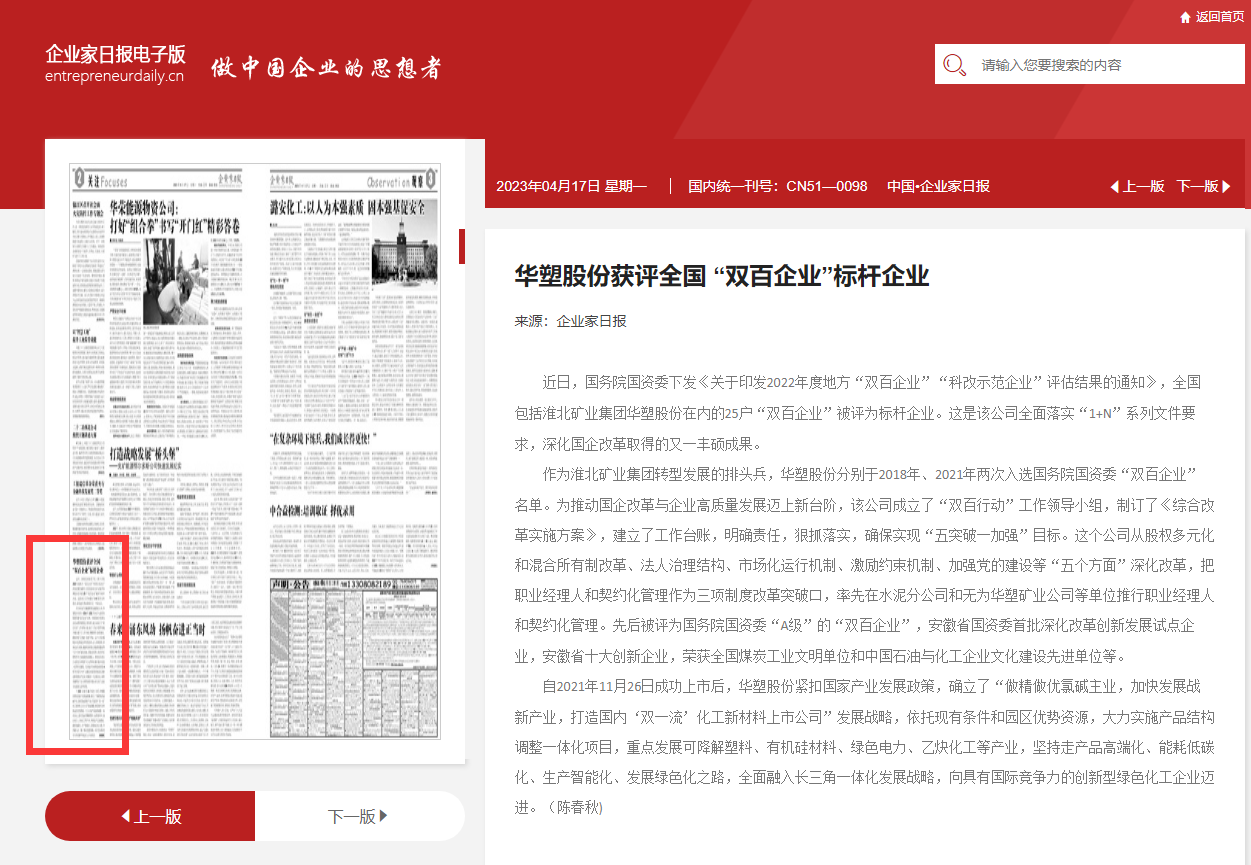Select the 打造战略发展"桥头堡" article

pyautogui.click(x=166, y=454)
